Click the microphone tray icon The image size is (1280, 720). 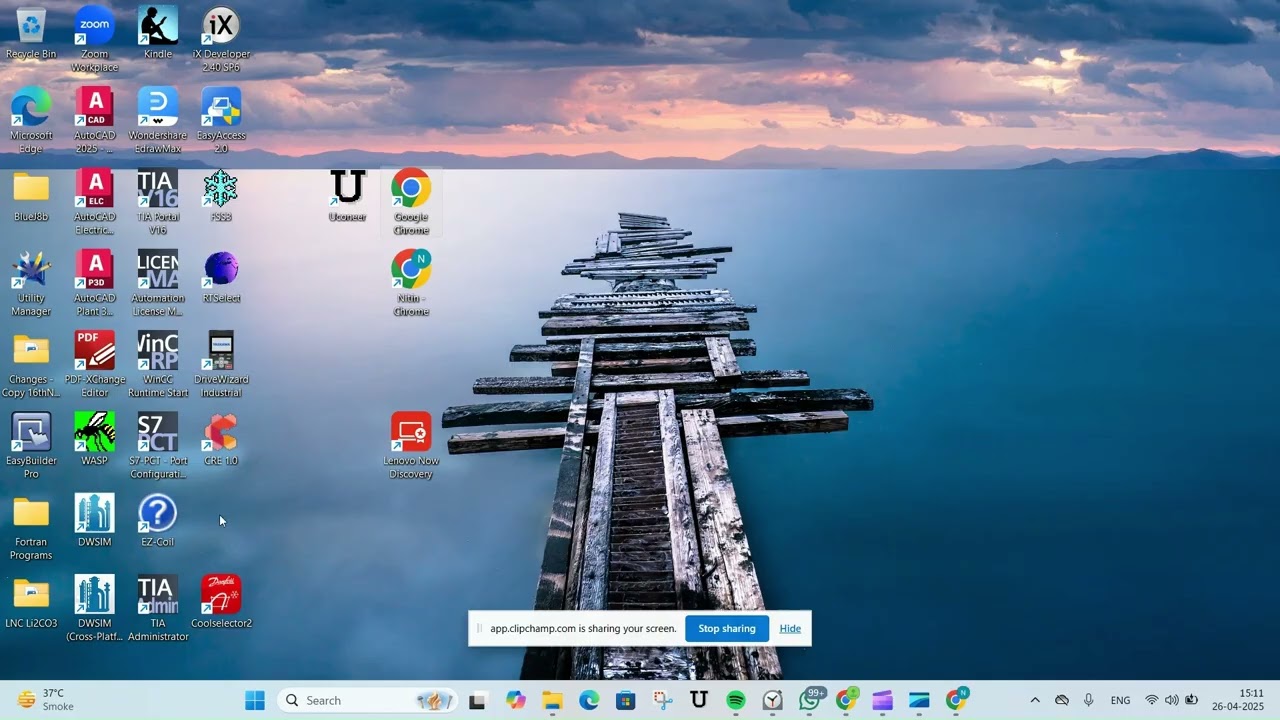pos(1088,700)
